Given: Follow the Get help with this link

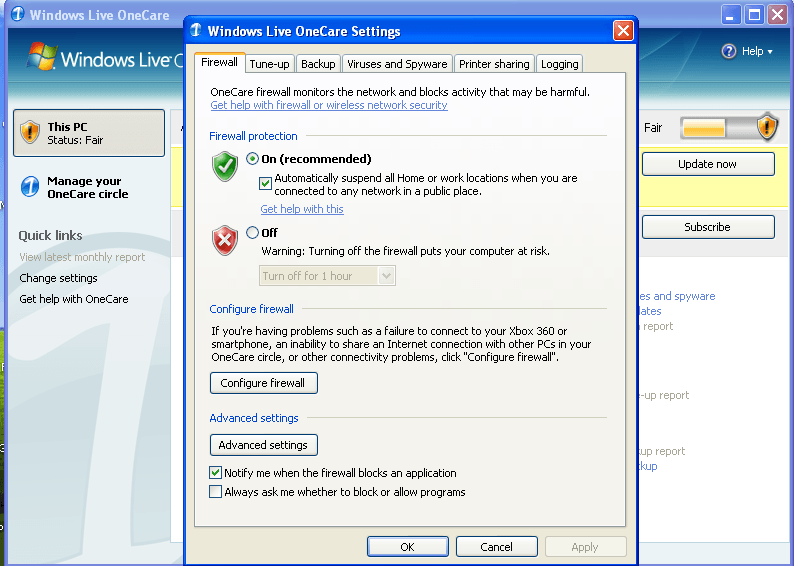Looking at the screenshot, I should pos(302,209).
